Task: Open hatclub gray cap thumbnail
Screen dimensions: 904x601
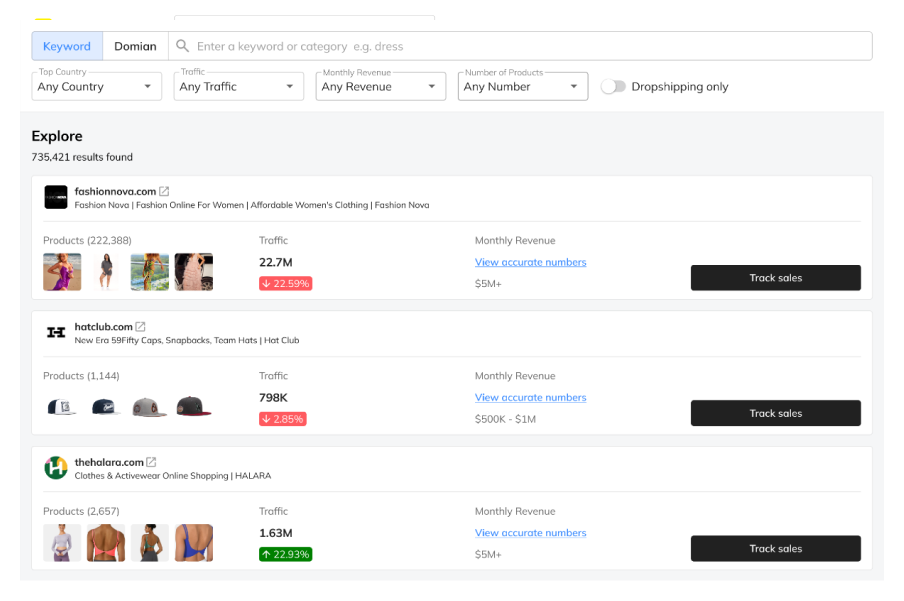Action: (x=150, y=407)
